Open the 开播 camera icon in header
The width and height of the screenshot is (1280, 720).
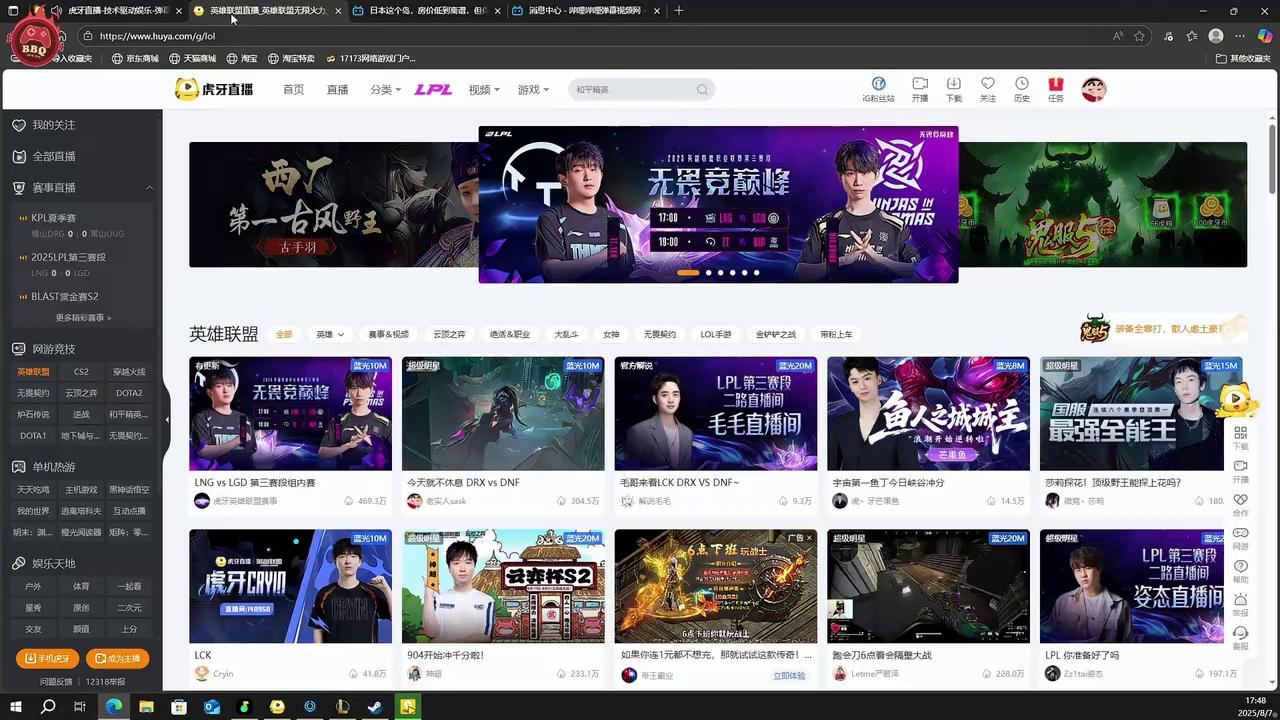coord(920,84)
